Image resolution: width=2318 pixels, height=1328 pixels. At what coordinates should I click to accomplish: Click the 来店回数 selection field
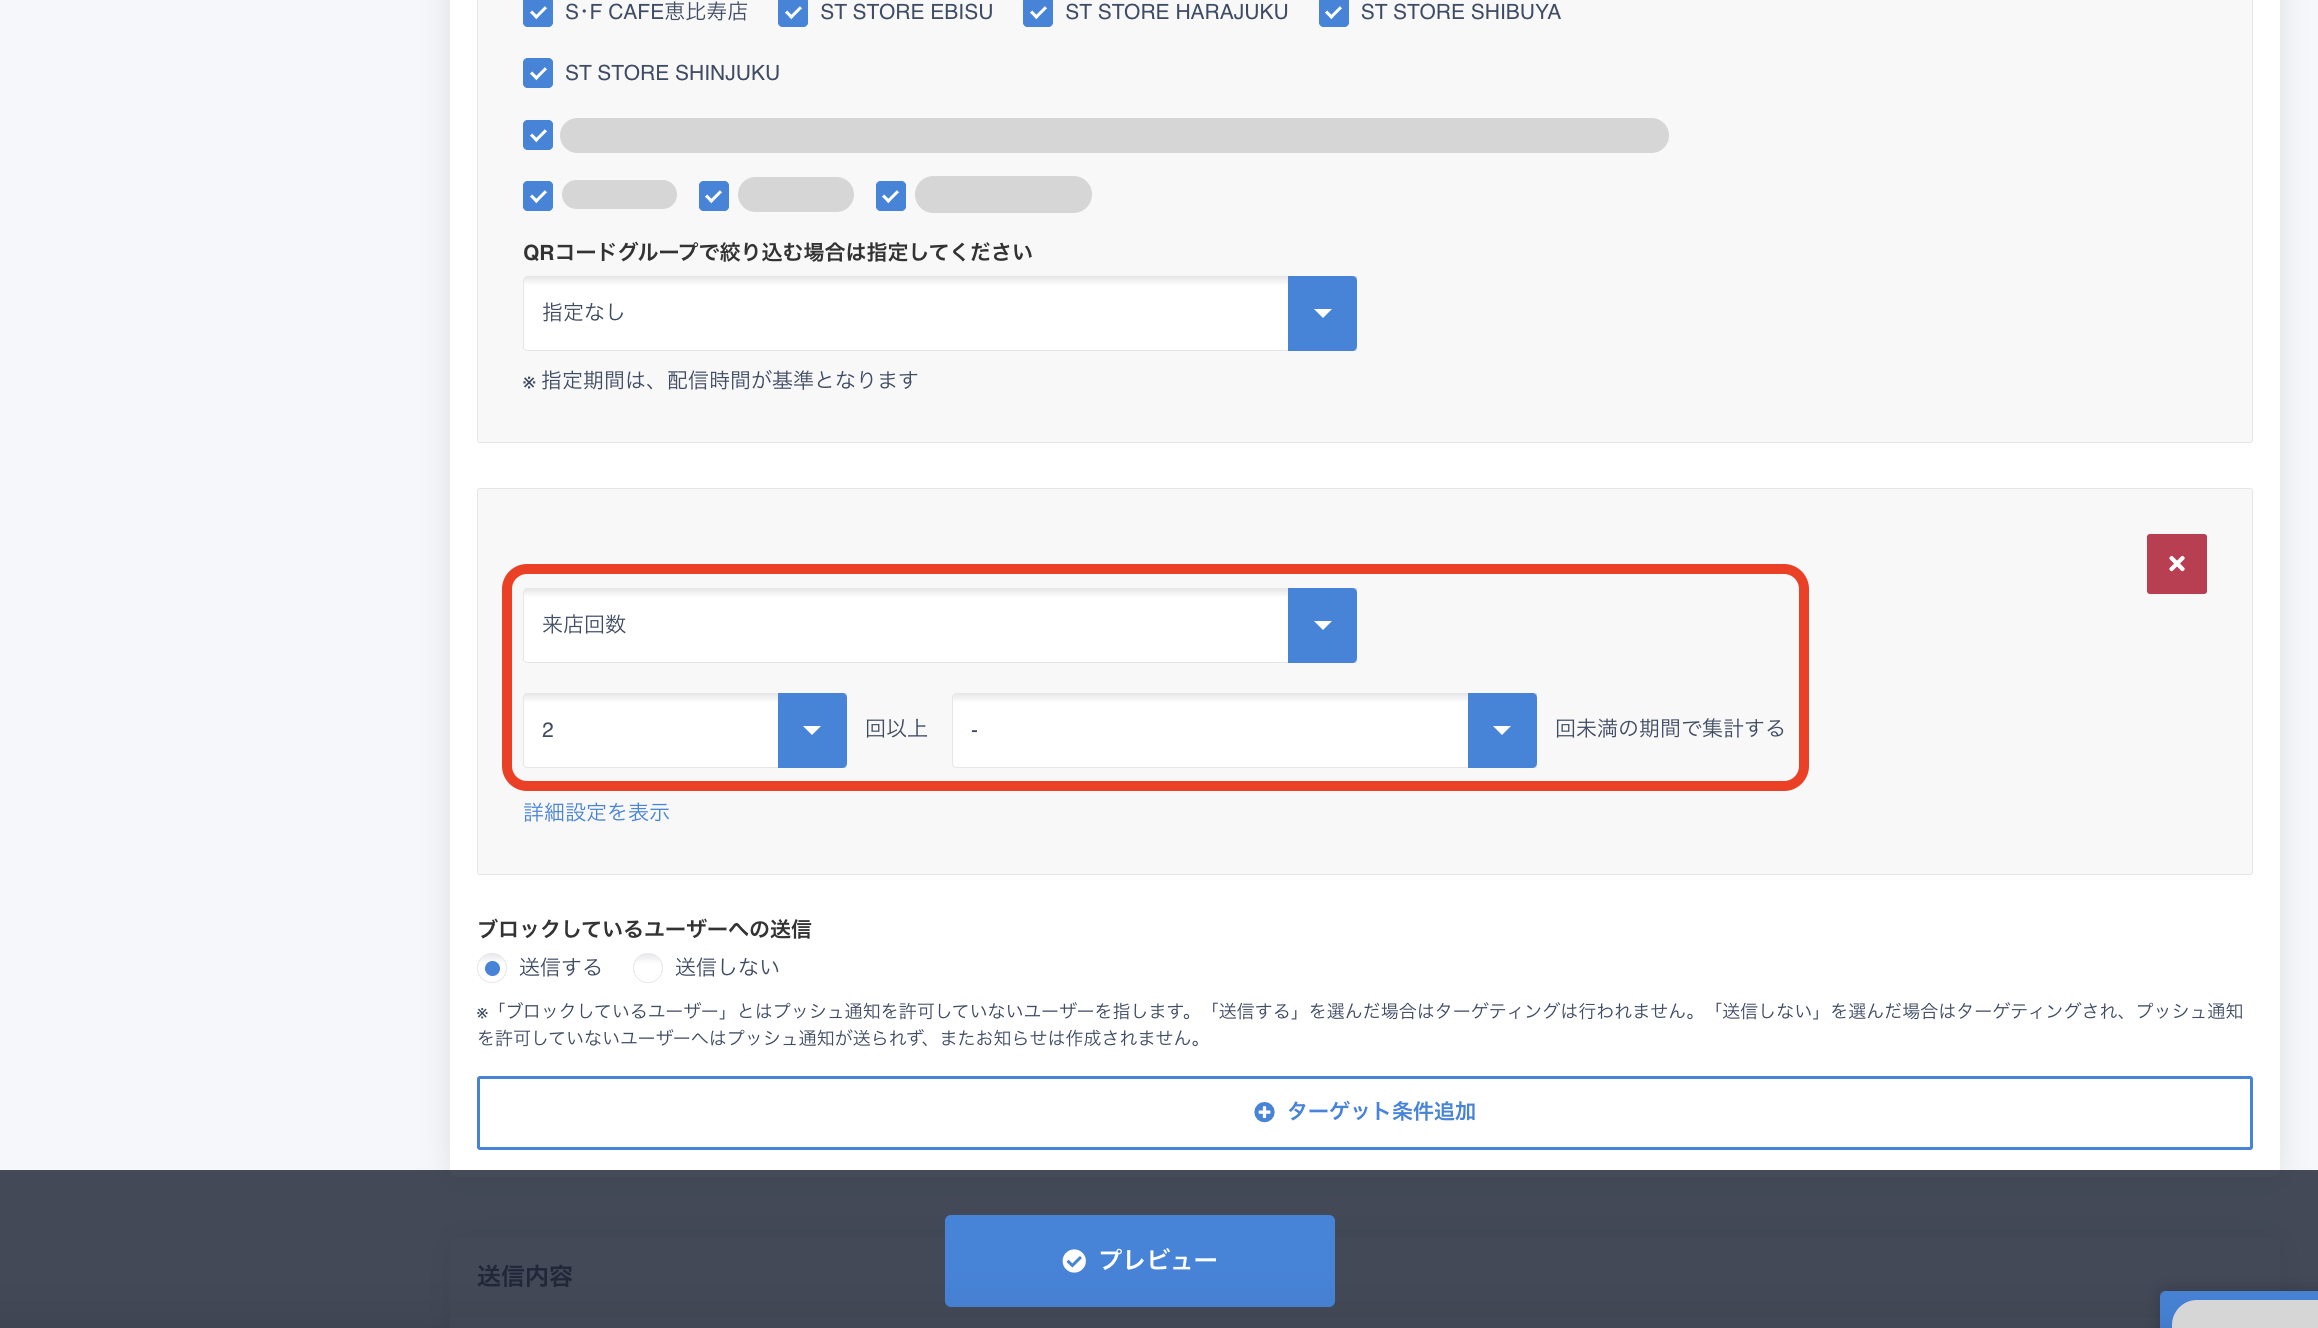pyautogui.click(x=904, y=625)
